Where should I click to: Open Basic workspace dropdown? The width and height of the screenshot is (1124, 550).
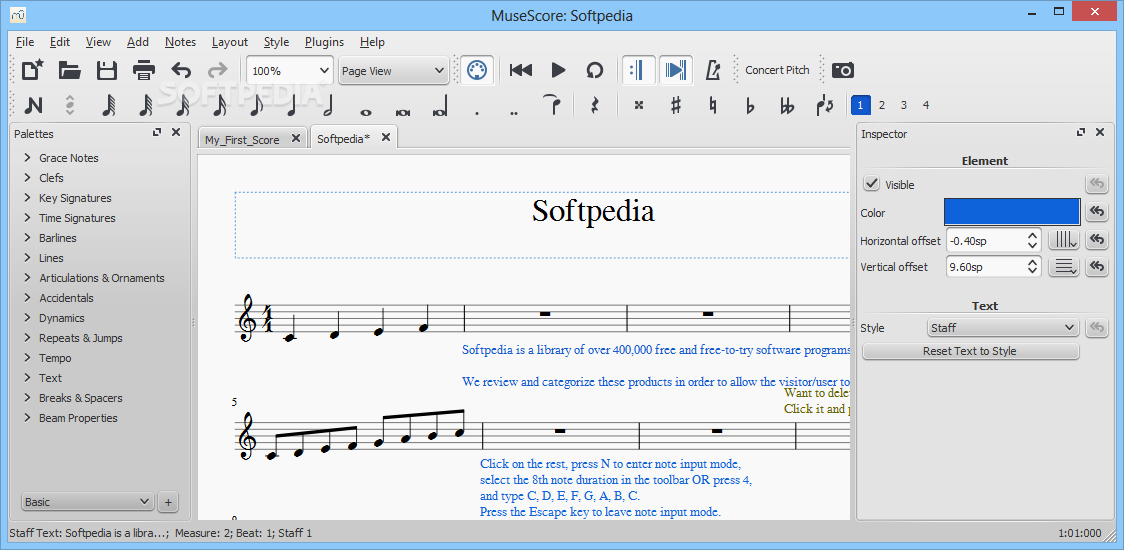(87, 502)
